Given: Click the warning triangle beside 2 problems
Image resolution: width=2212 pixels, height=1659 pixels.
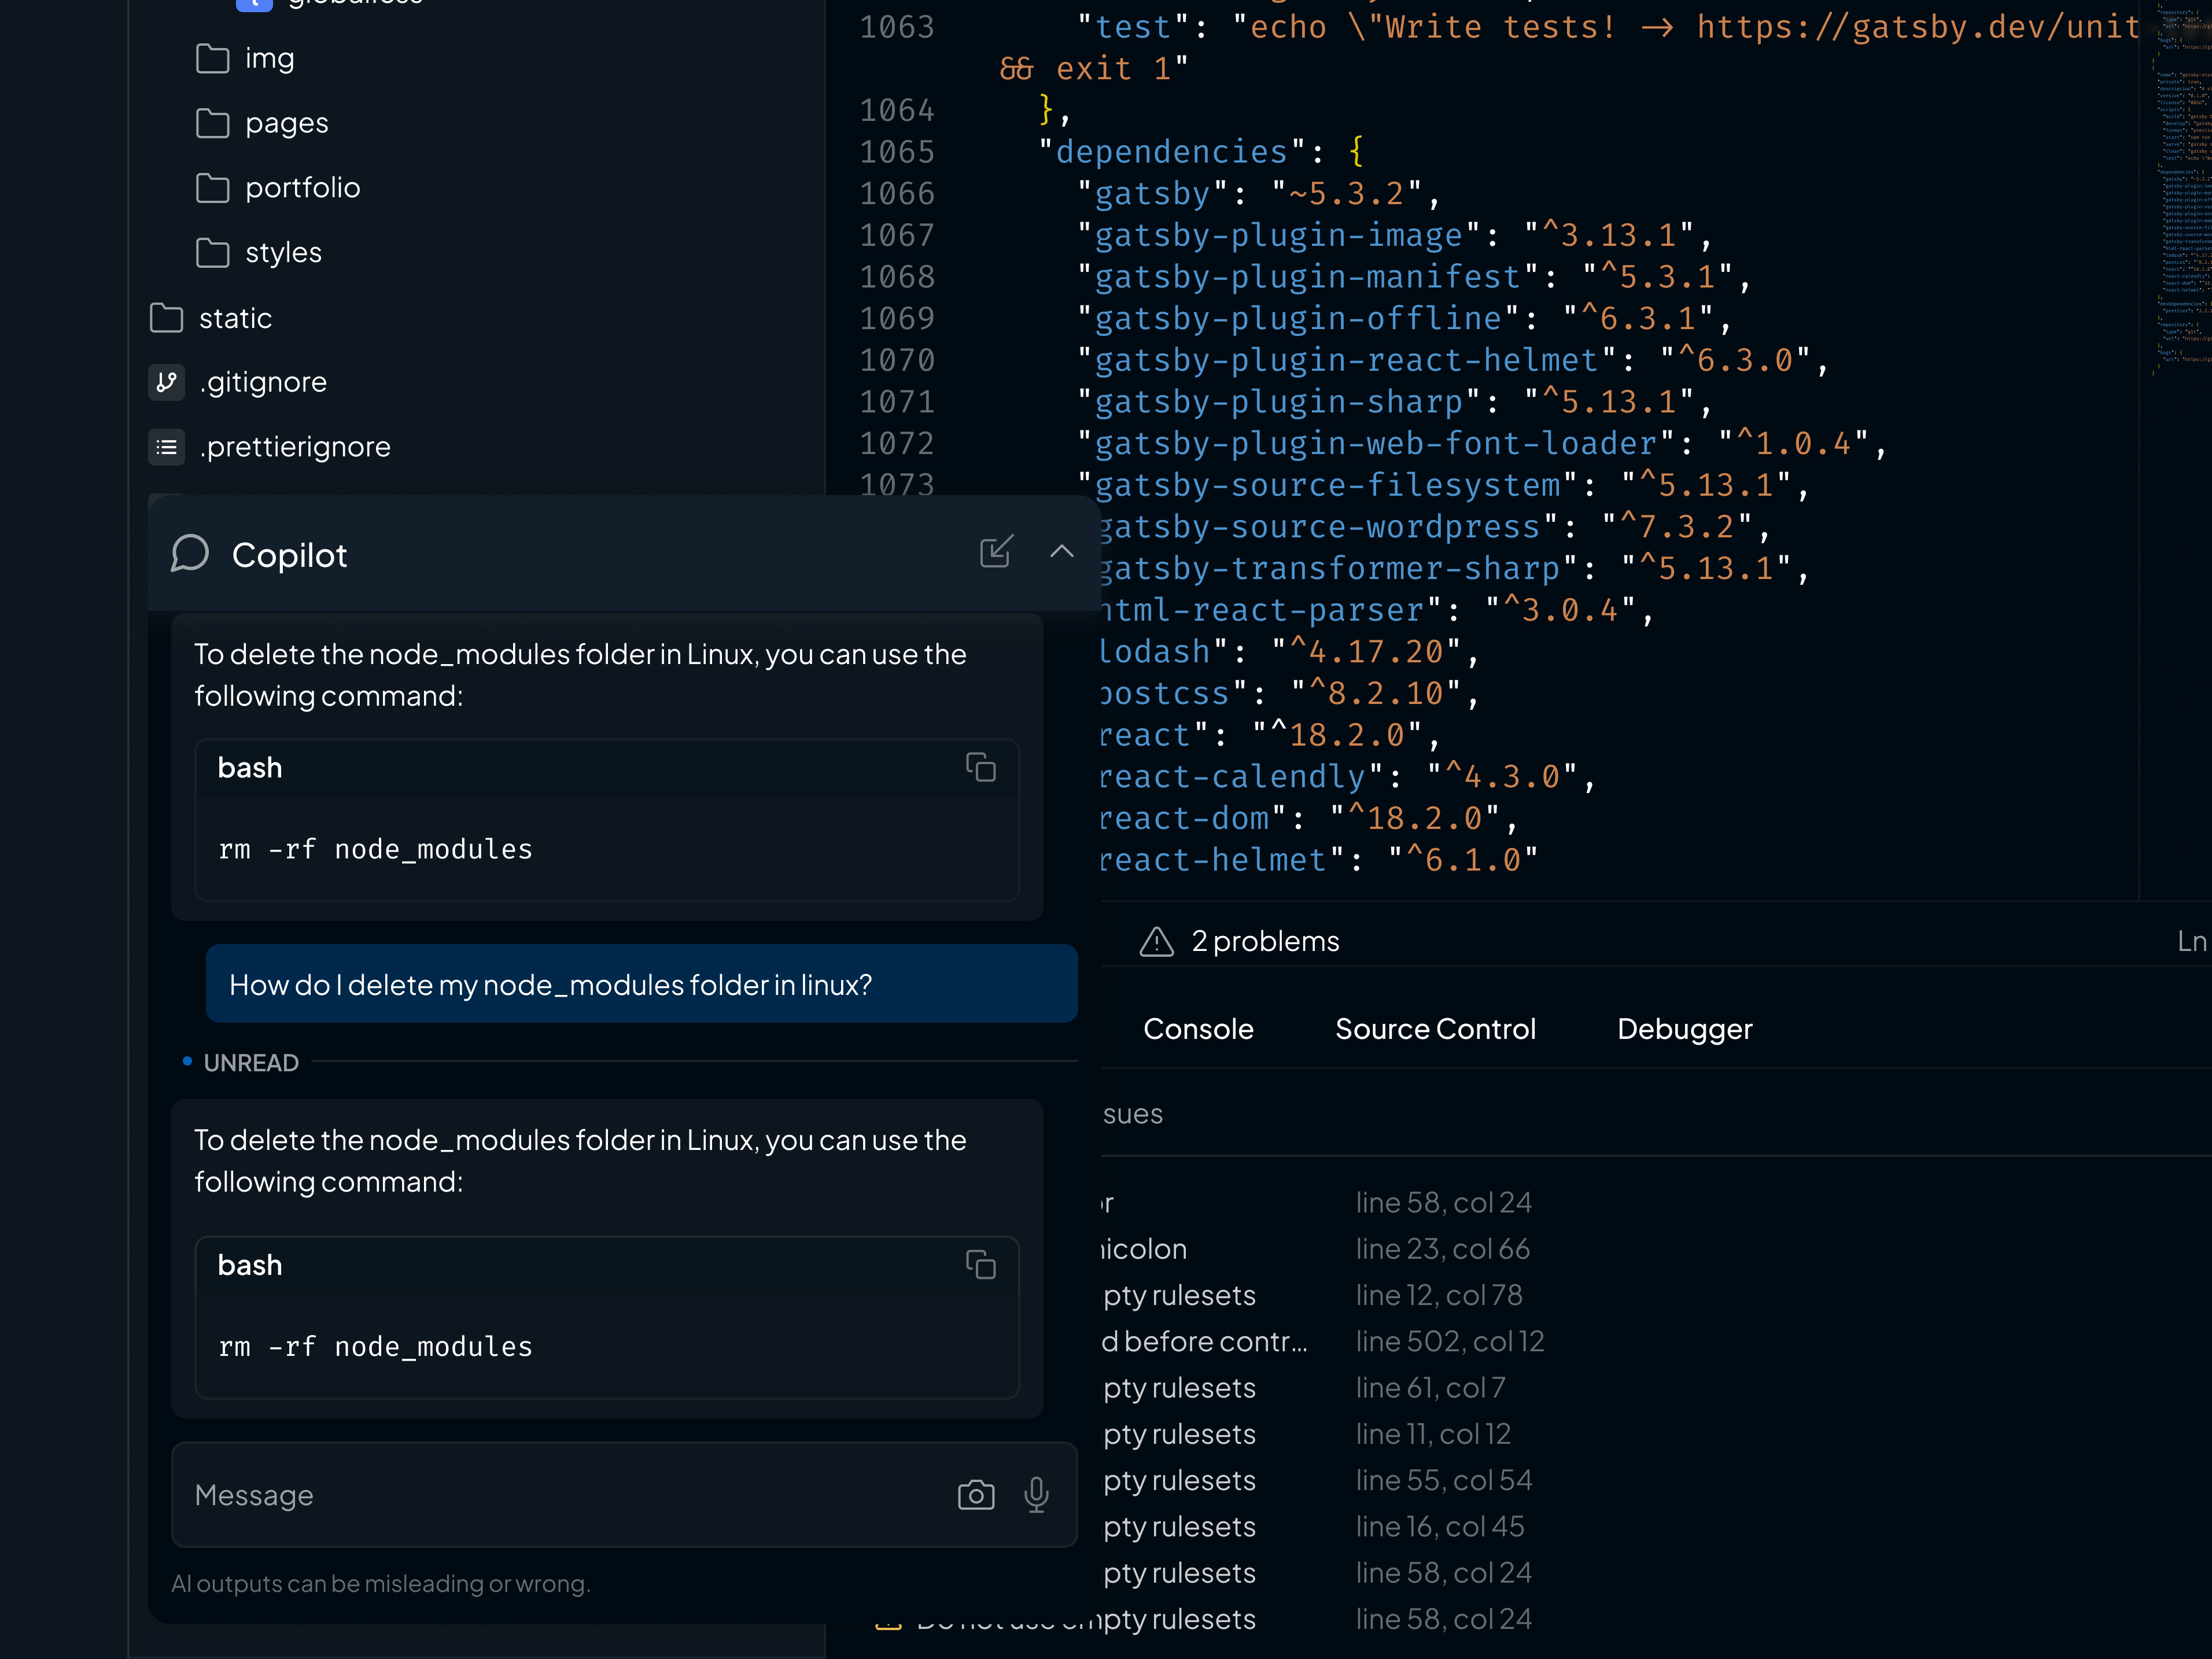Looking at the screenshot, I should [x=1156, y=940].
